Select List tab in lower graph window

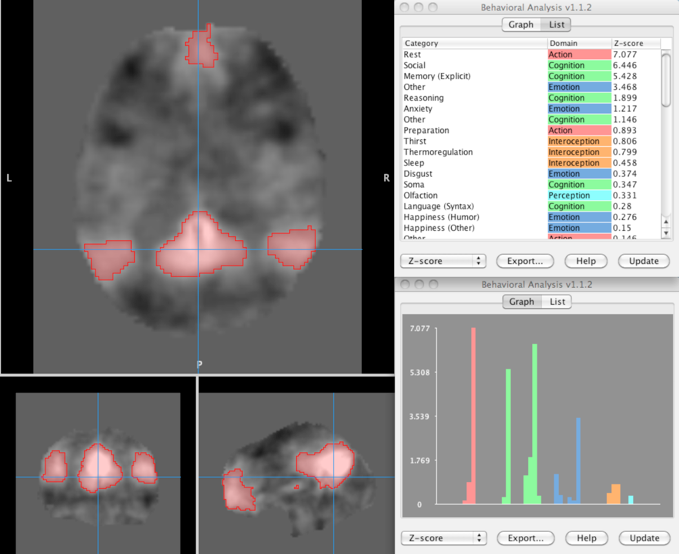pyautogui.click(x=557, y=301)
